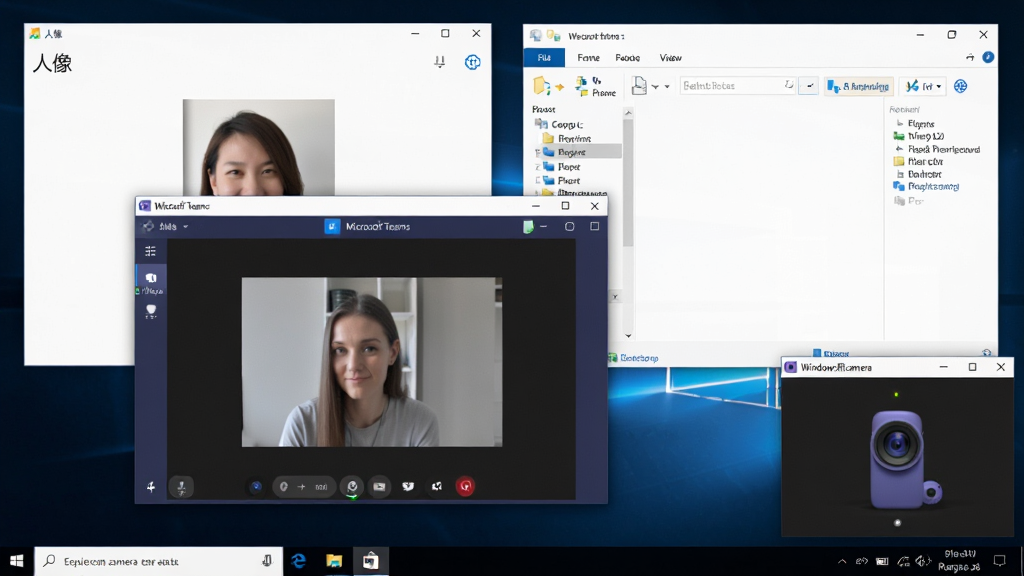Click the small button right of search field

click(x=808, y=86)
